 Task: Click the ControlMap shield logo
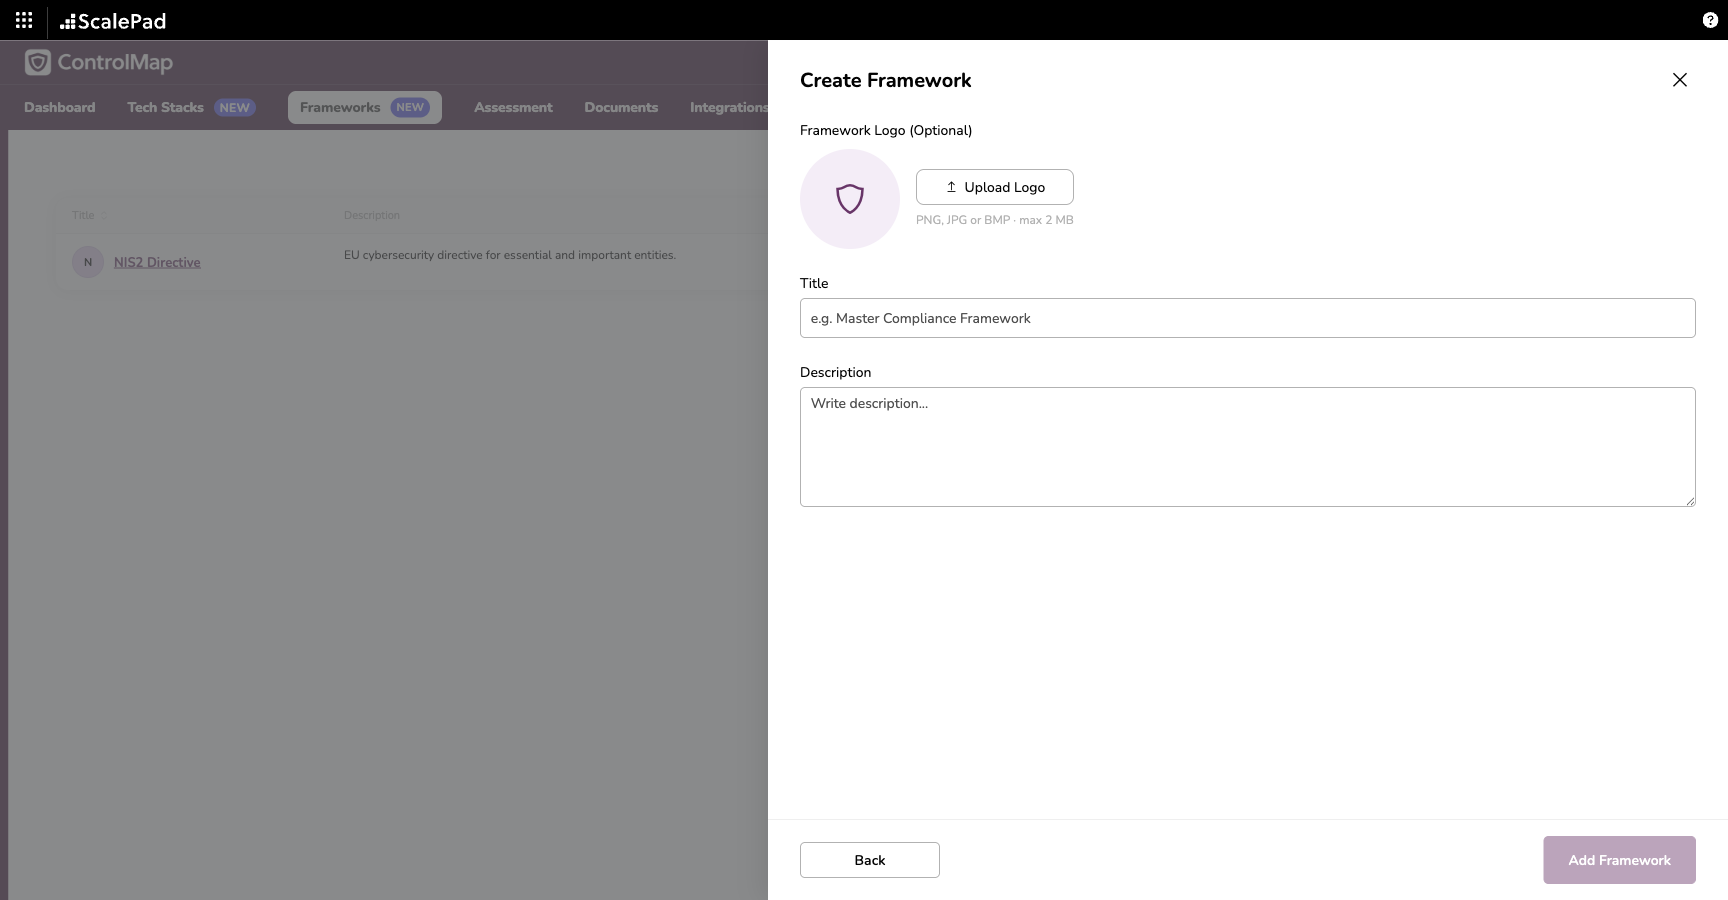point(38,62)
